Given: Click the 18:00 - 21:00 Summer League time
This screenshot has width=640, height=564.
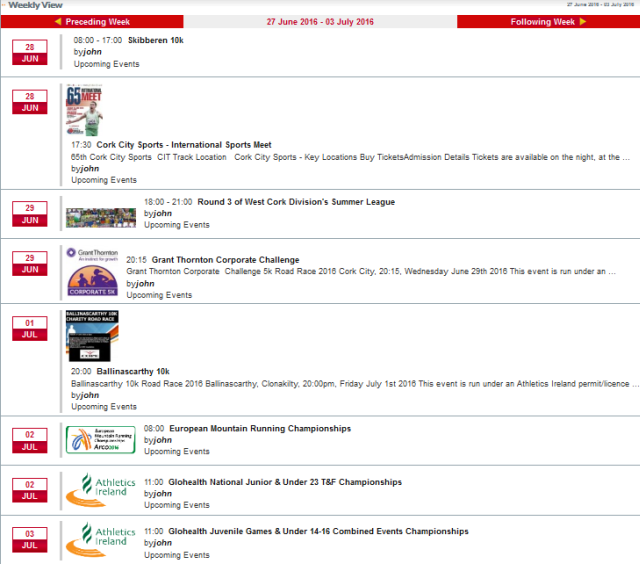Looking at the screenshot, I should (168, 202).
